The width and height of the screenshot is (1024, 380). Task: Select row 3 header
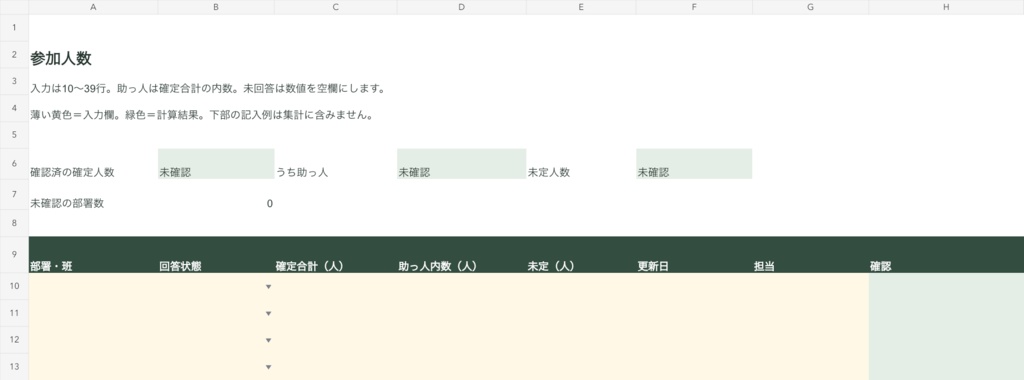tap(14, 82)
